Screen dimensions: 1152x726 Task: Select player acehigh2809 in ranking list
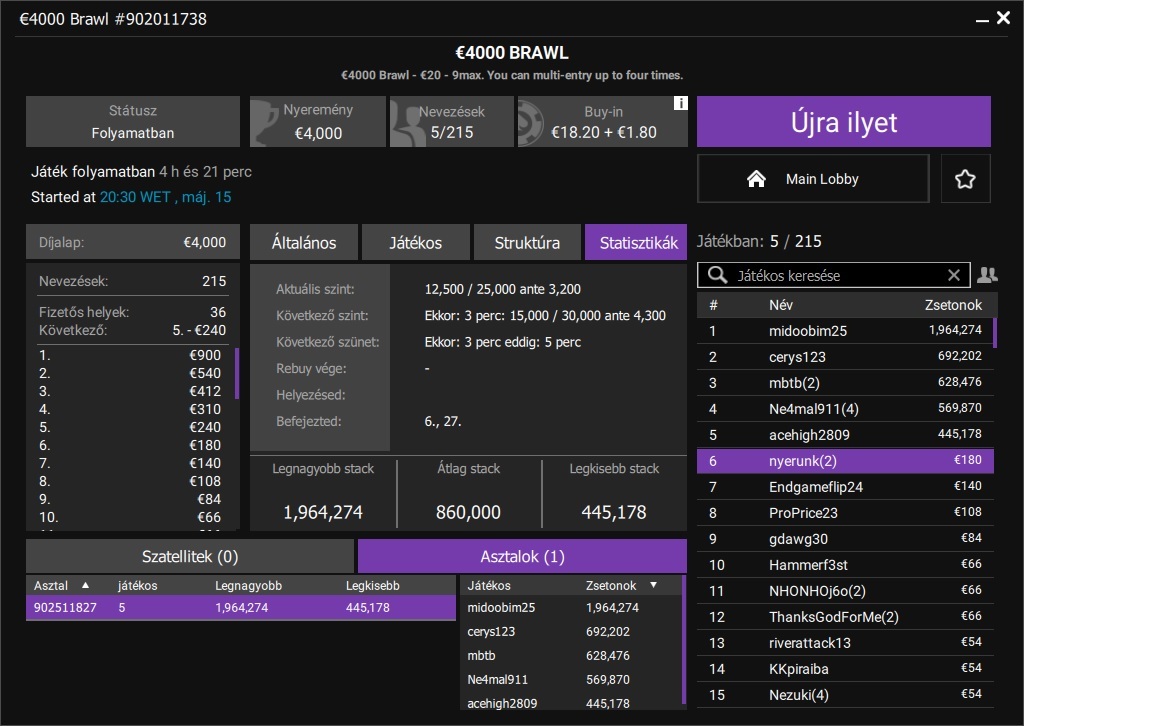845,435
